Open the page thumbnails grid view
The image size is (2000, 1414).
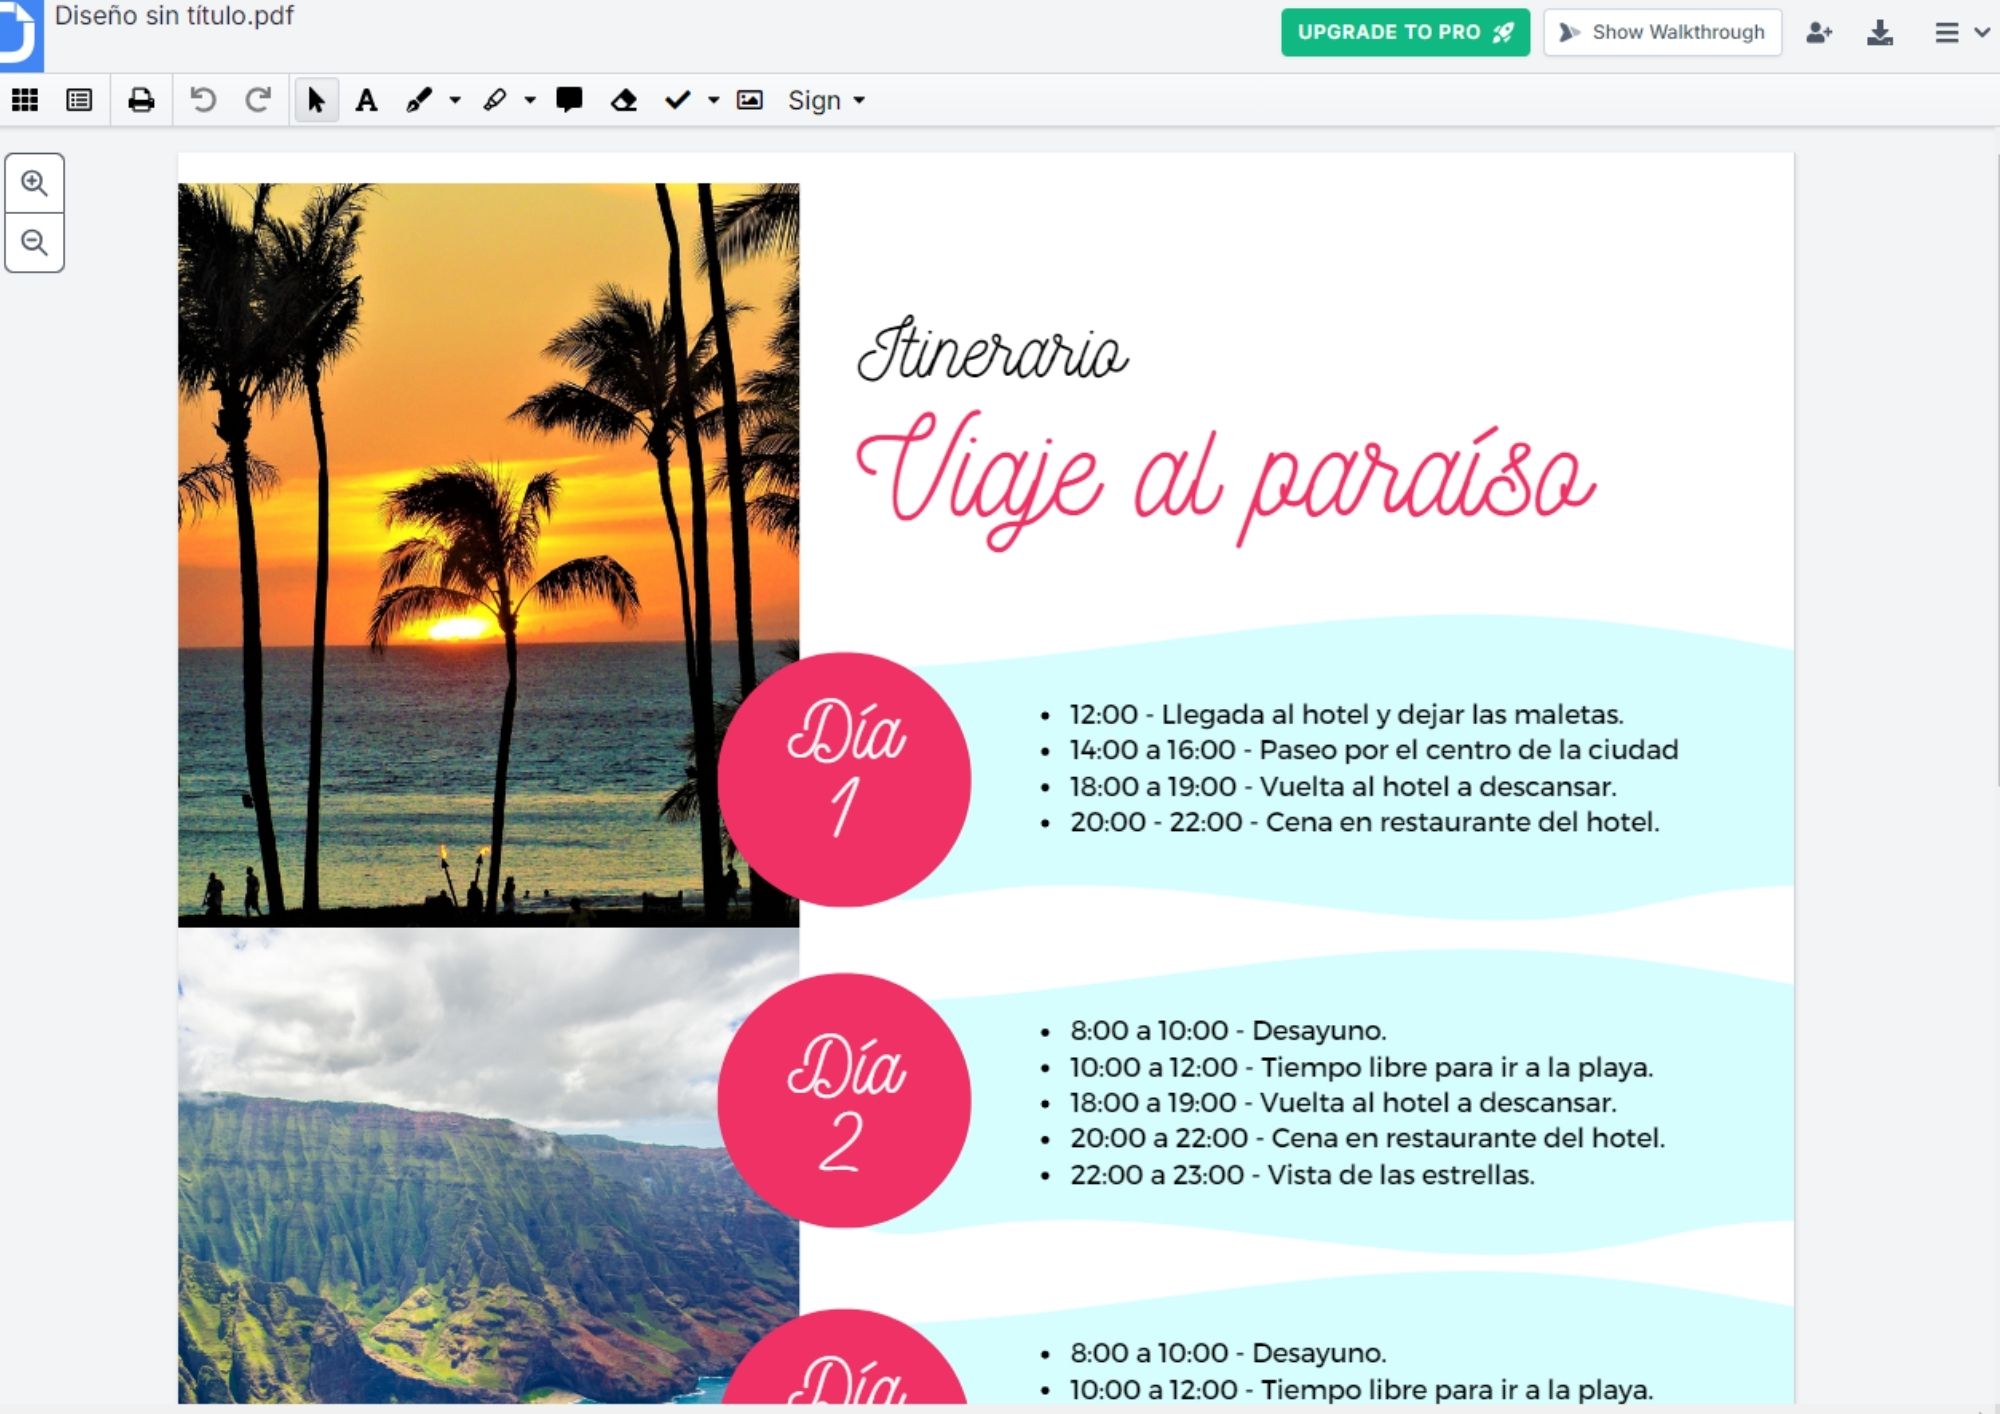pos(25,100)
